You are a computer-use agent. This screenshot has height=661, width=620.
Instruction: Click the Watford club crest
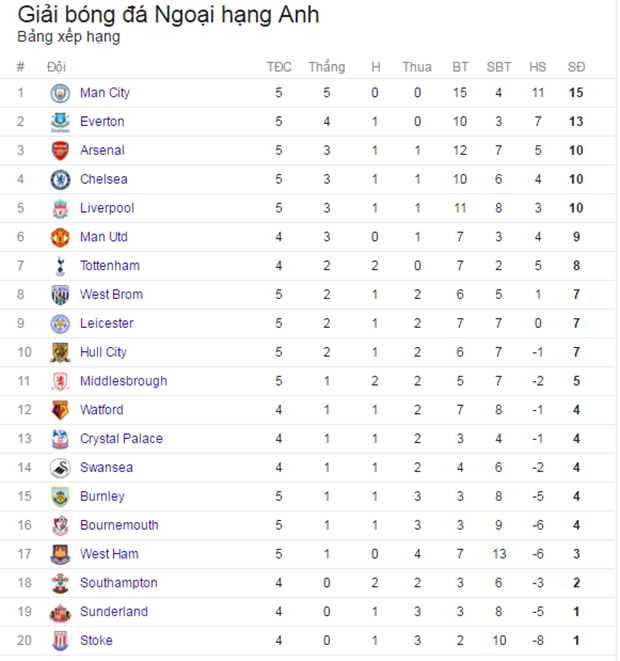60,410
